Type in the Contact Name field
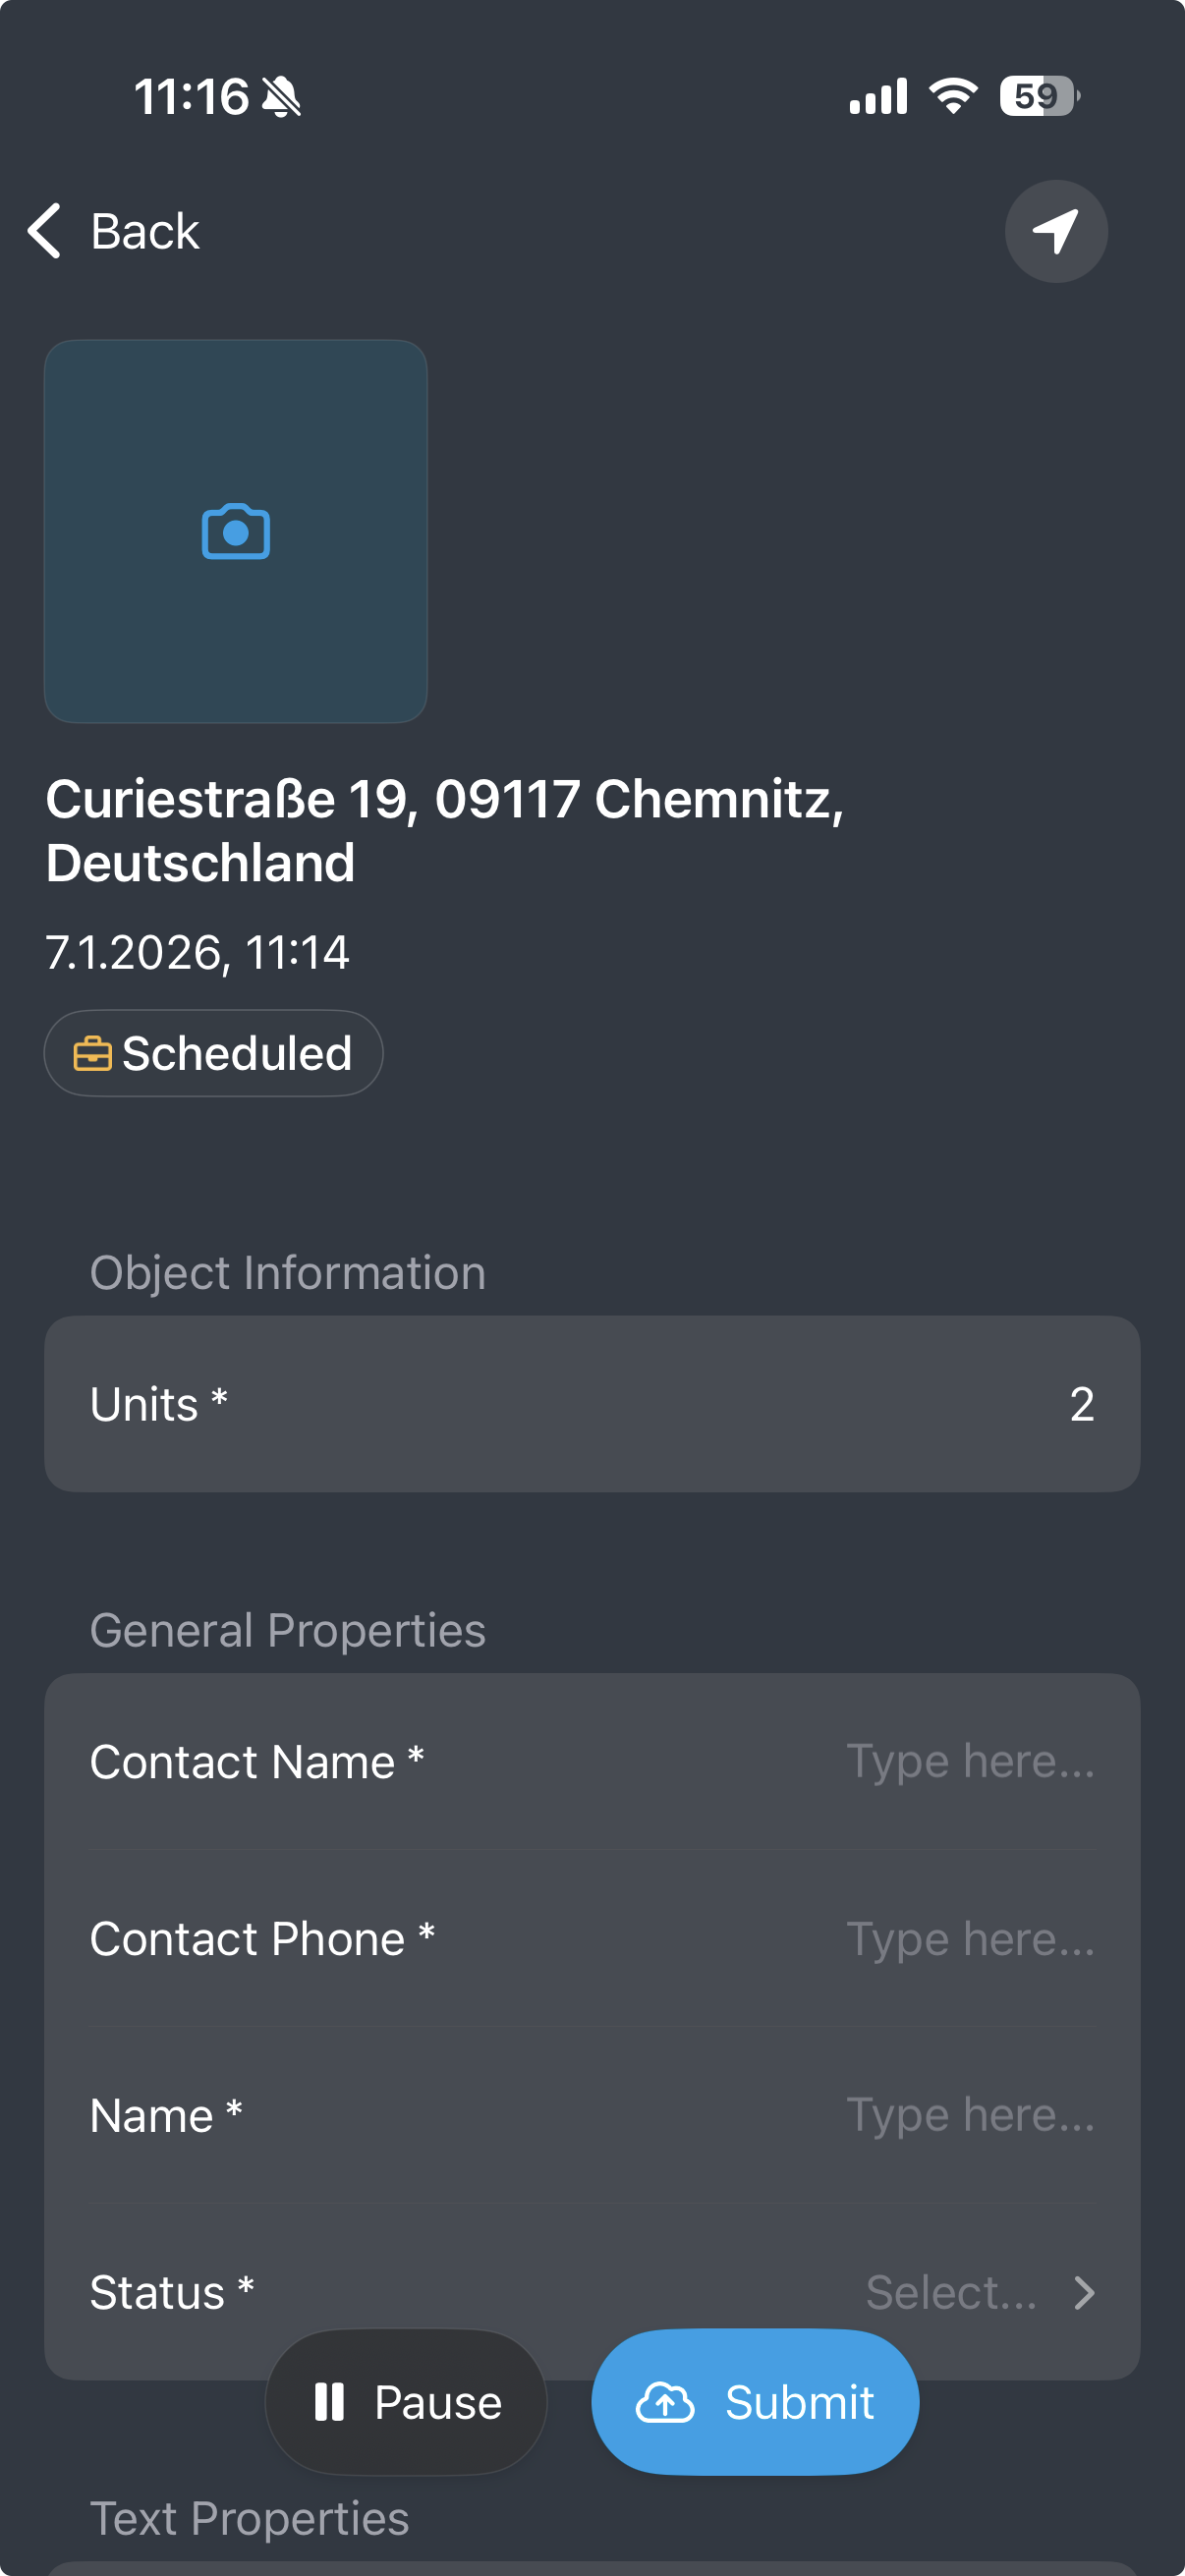 point(970,1762)
